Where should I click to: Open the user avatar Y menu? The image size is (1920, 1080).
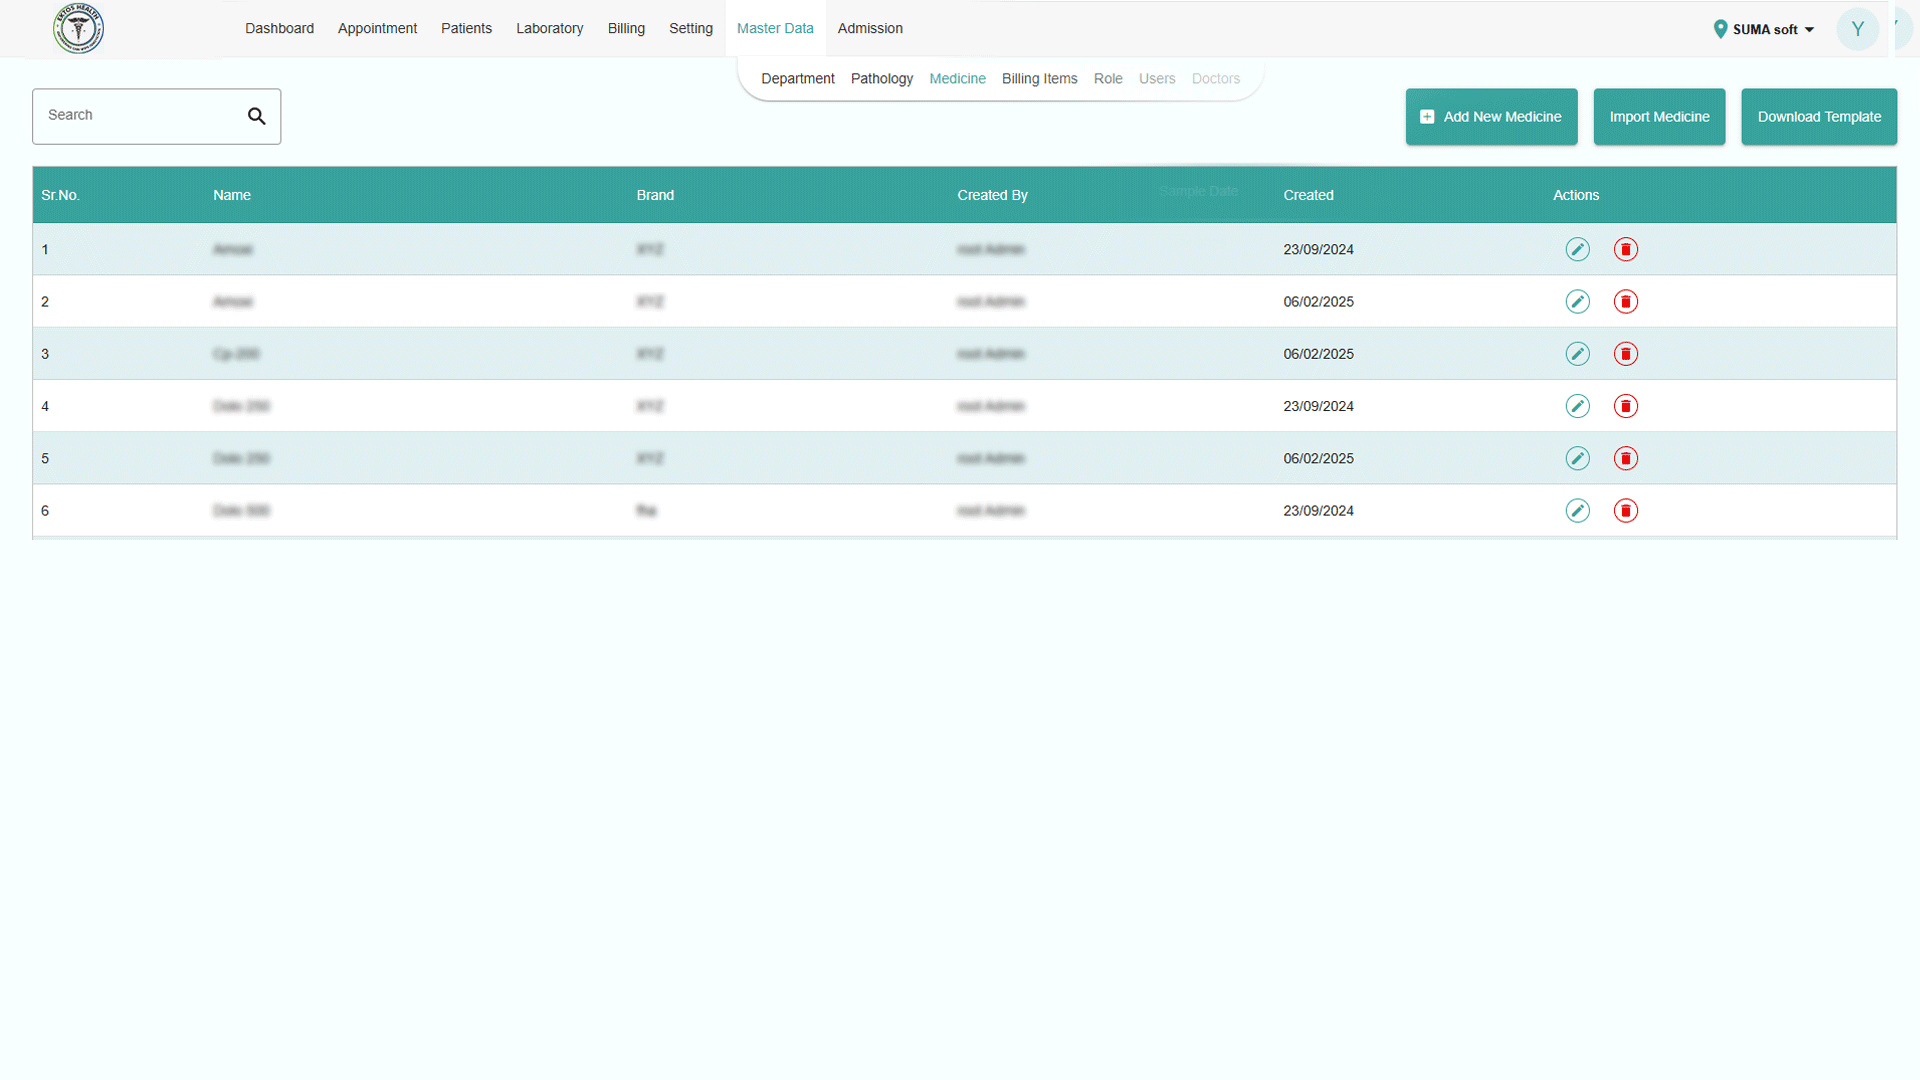[1857, 29]
